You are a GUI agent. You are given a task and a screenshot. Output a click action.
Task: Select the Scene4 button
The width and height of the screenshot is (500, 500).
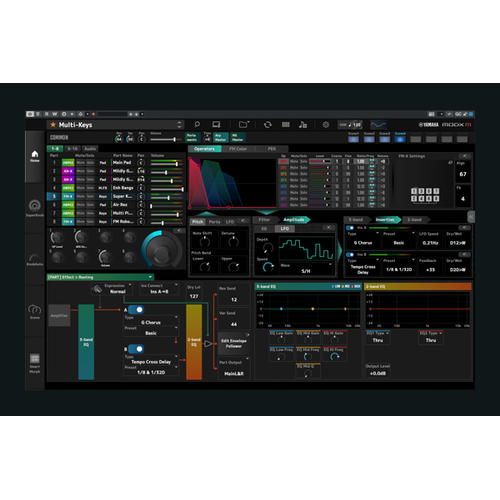[x=400, y=139]
